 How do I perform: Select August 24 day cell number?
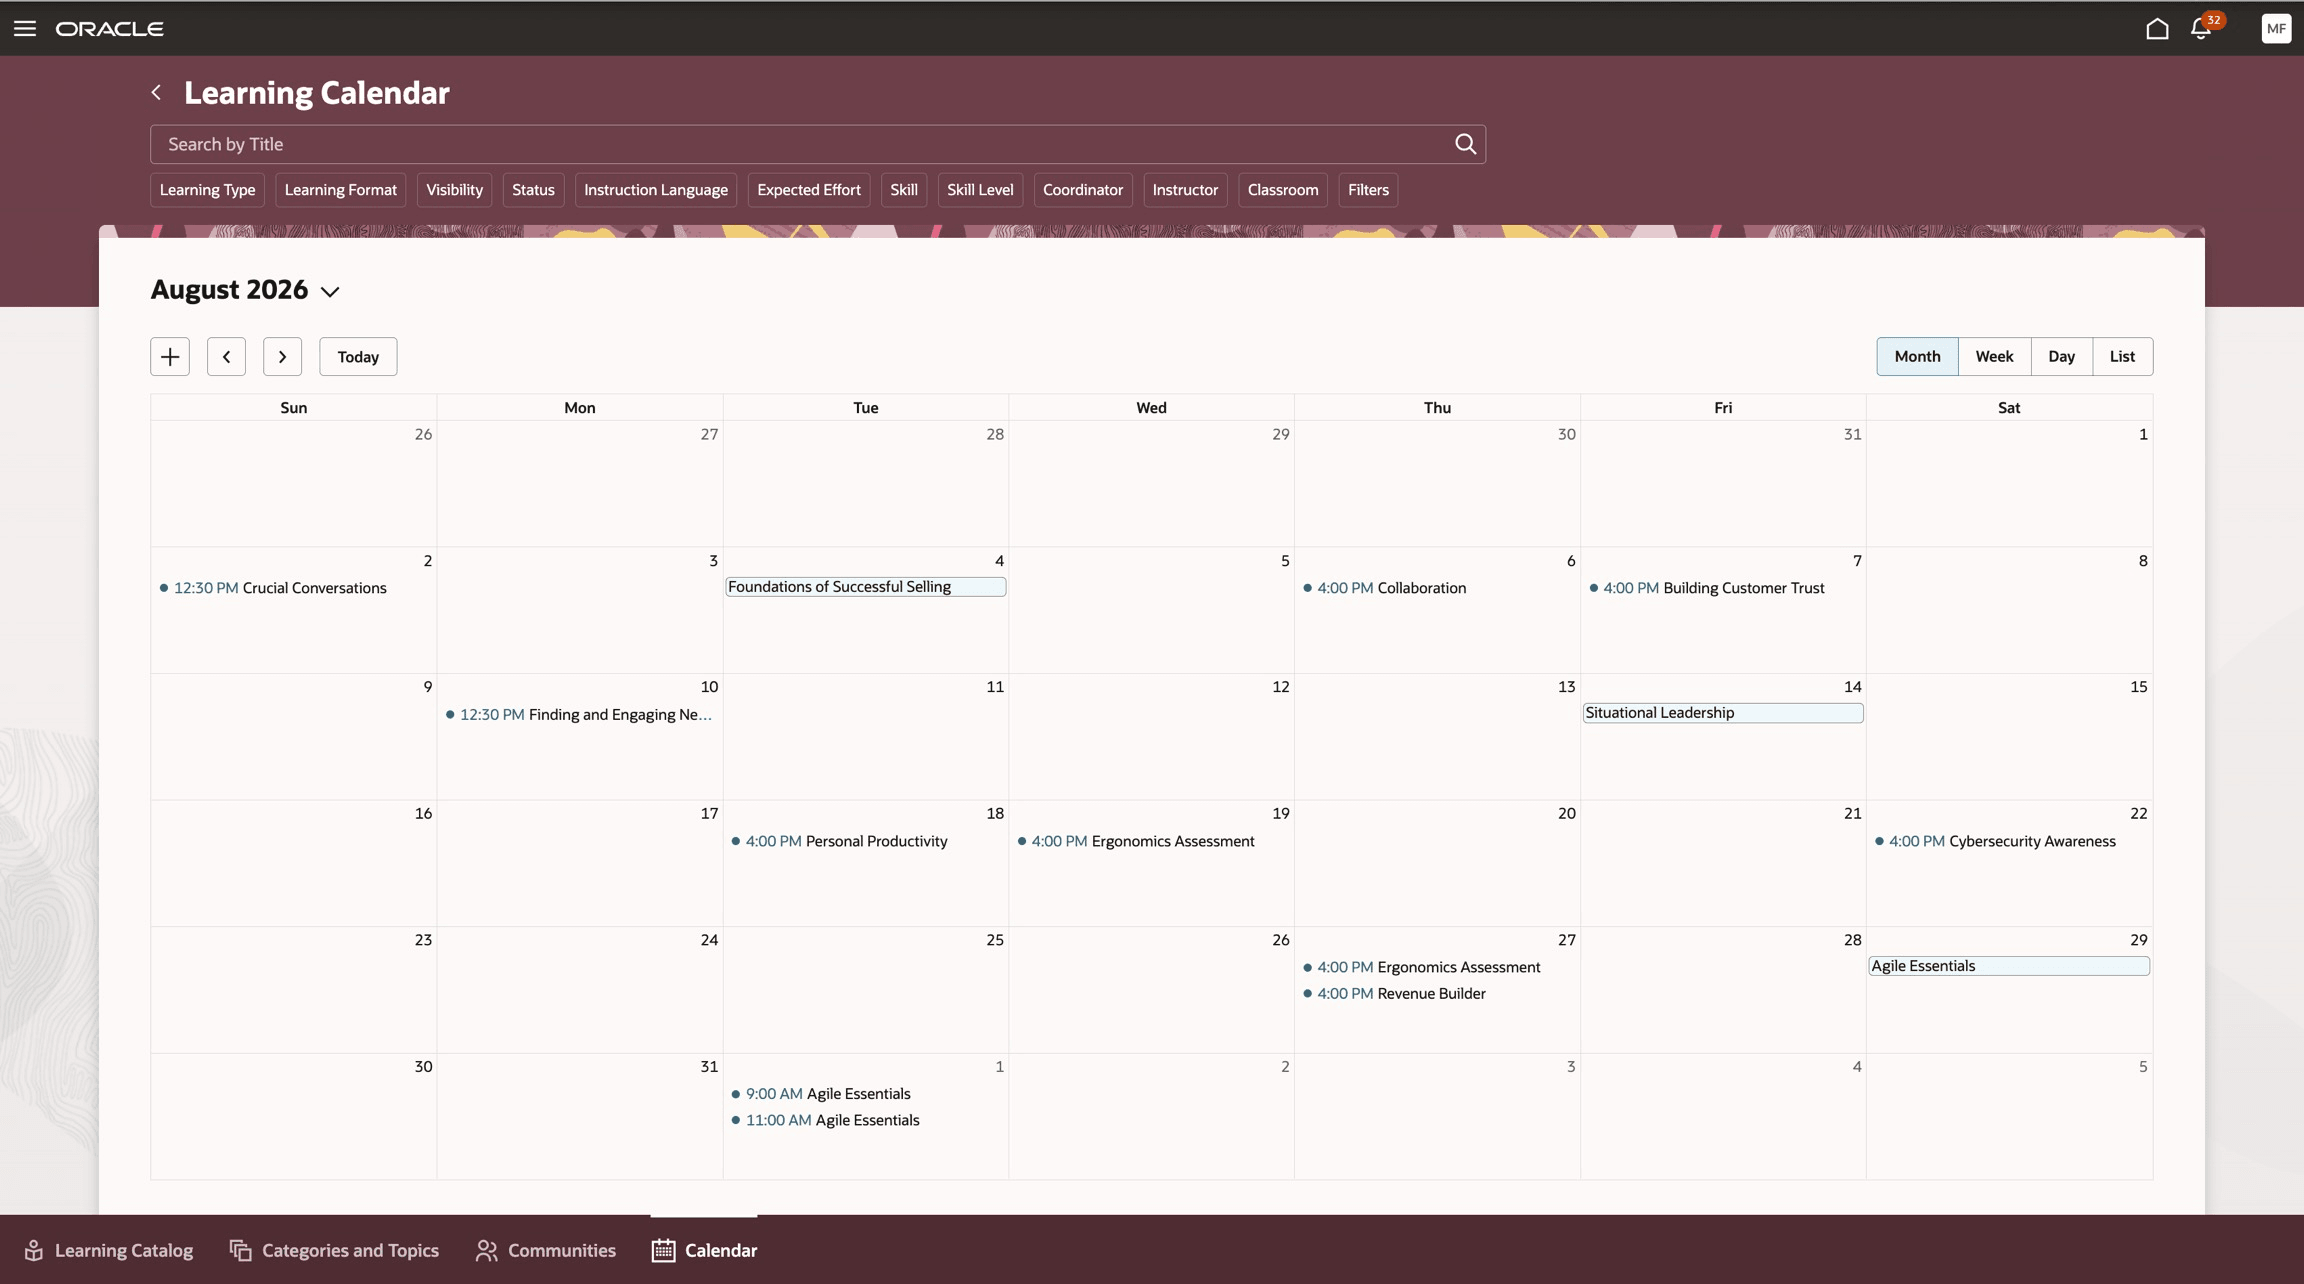coord(708,940)
